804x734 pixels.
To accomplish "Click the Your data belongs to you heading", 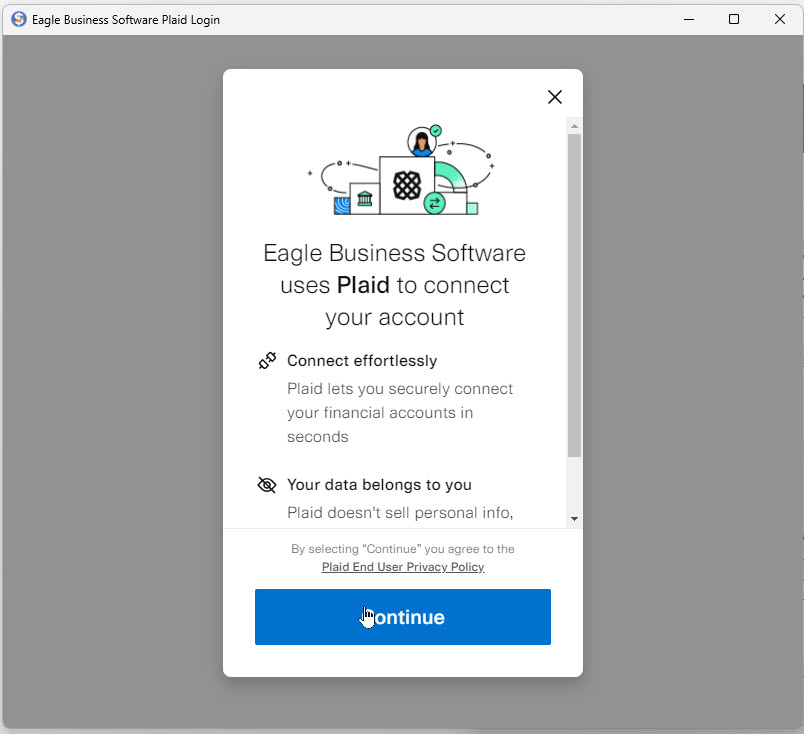I will (379, 485).
